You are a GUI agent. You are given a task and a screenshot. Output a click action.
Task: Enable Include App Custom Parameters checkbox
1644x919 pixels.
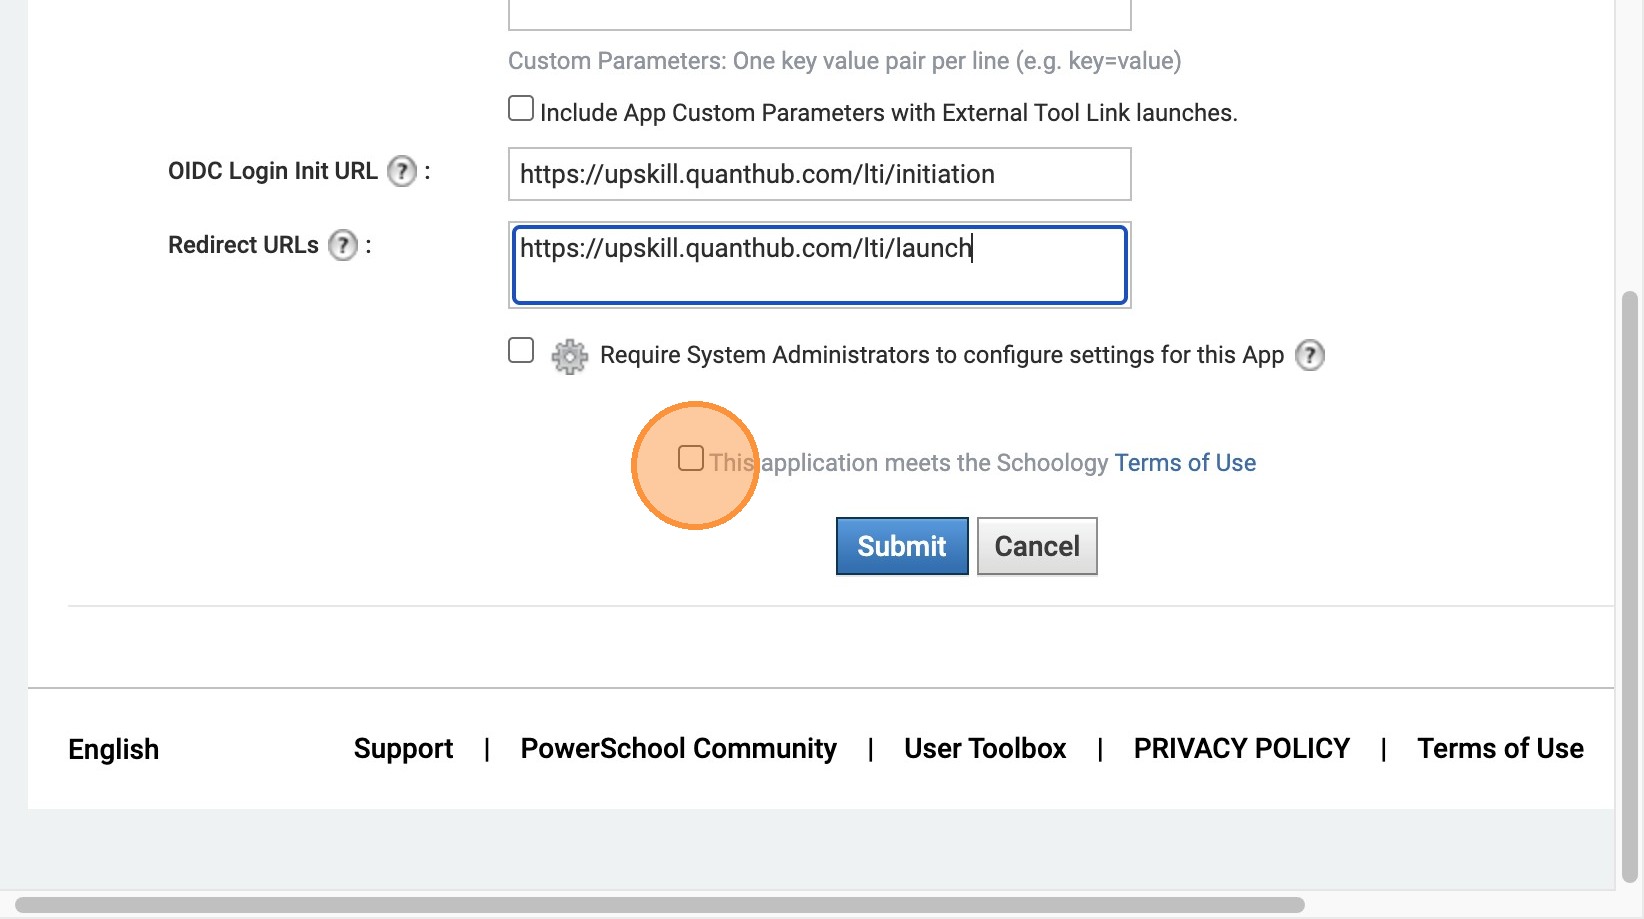pyautogui.click(x=521, y=109)
